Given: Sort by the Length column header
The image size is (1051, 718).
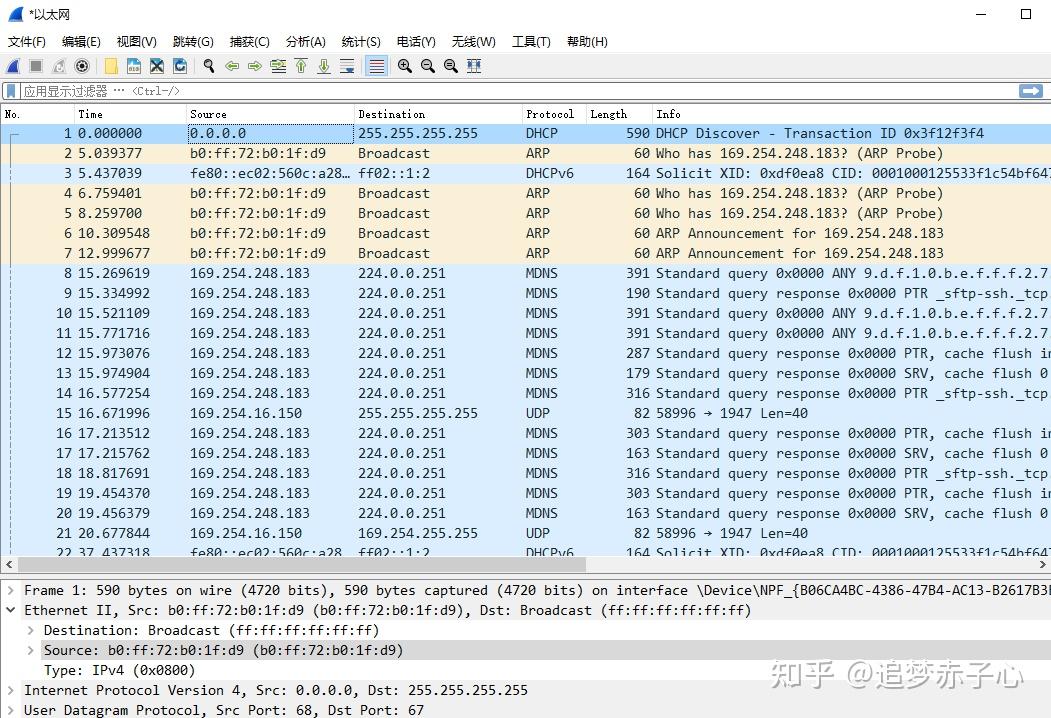Looking at the screenshot, I should [619, 114].
